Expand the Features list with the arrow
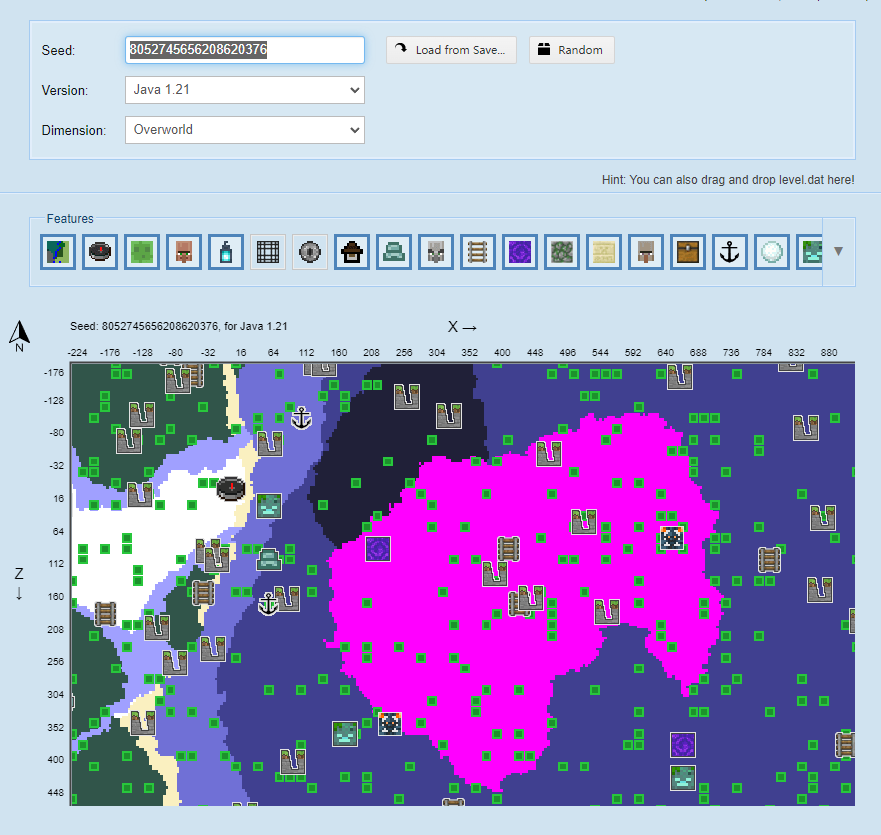Screen dimensions: 881x835 click(838, 251)
